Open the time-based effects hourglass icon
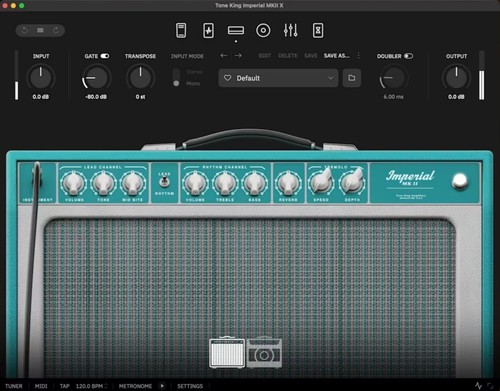This screenshot has height=391, width=500. [x=318, y=31]
